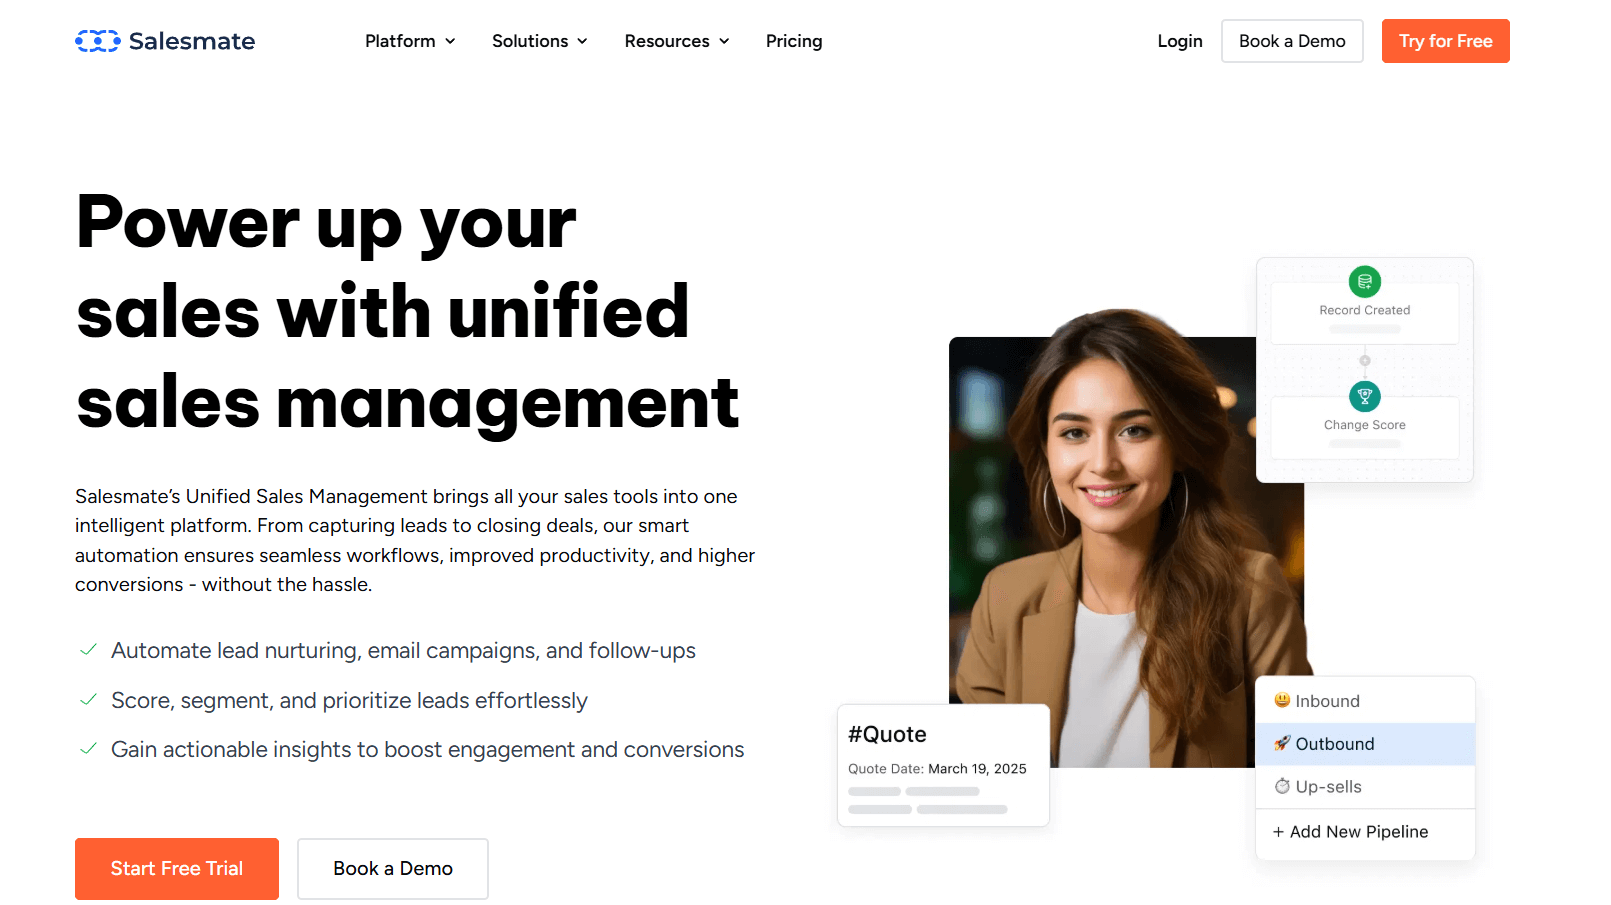Click the Login link
The image size is (1611, 905).
click(1180, 41)
